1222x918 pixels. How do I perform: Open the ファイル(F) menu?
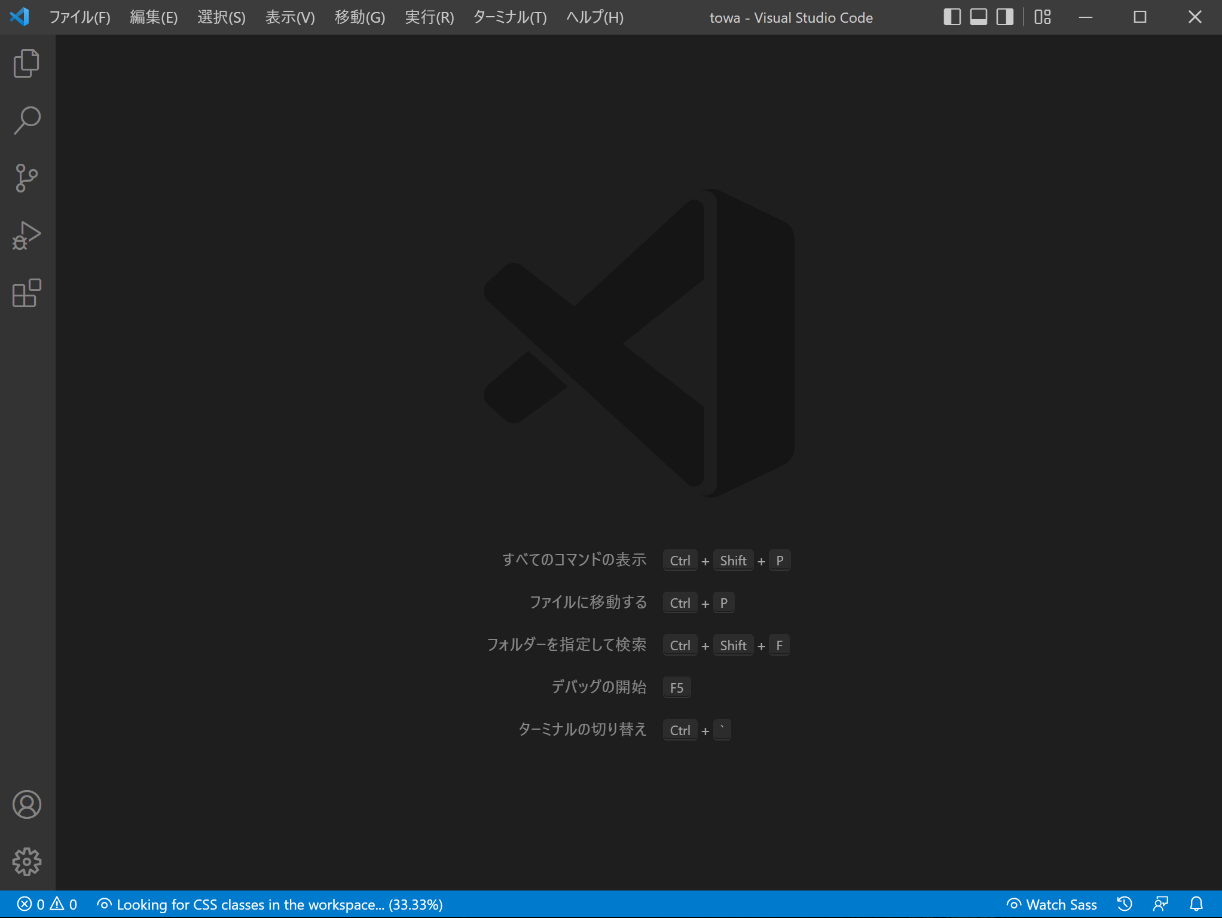click(x=80, y=17)
